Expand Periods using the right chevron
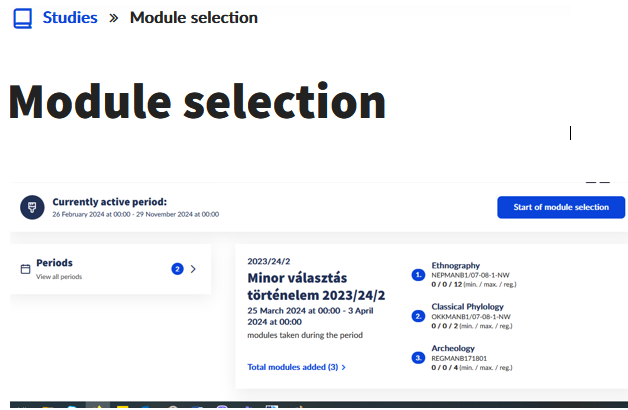The width and height of the screenshot is (628, 410). click(193, 269)
